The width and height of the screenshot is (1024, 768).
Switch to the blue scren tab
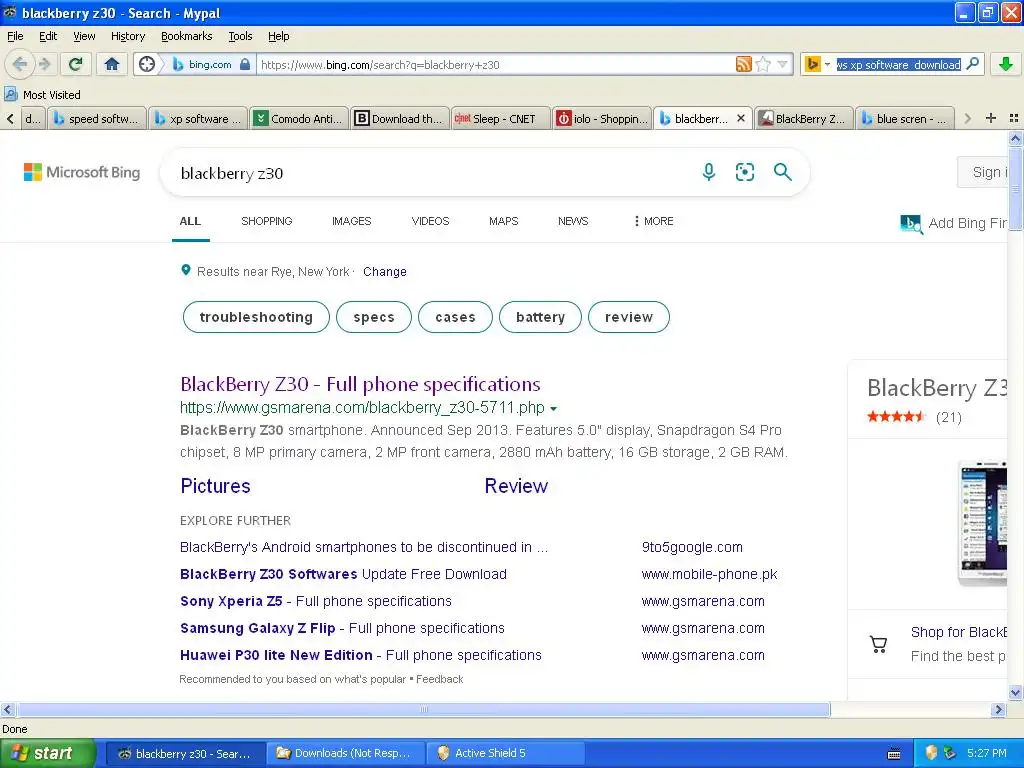[x=905, y=119]
